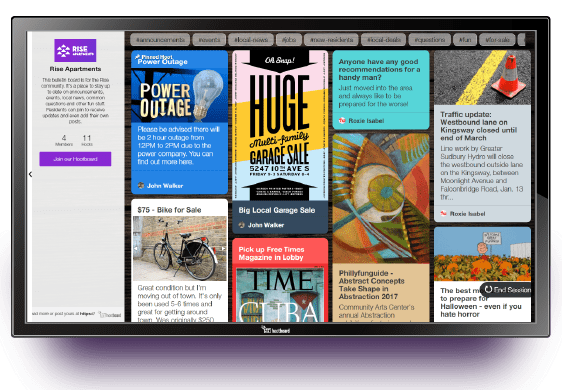Click Roxie Isabel avatar on traffic update

[x=443, y=213]
